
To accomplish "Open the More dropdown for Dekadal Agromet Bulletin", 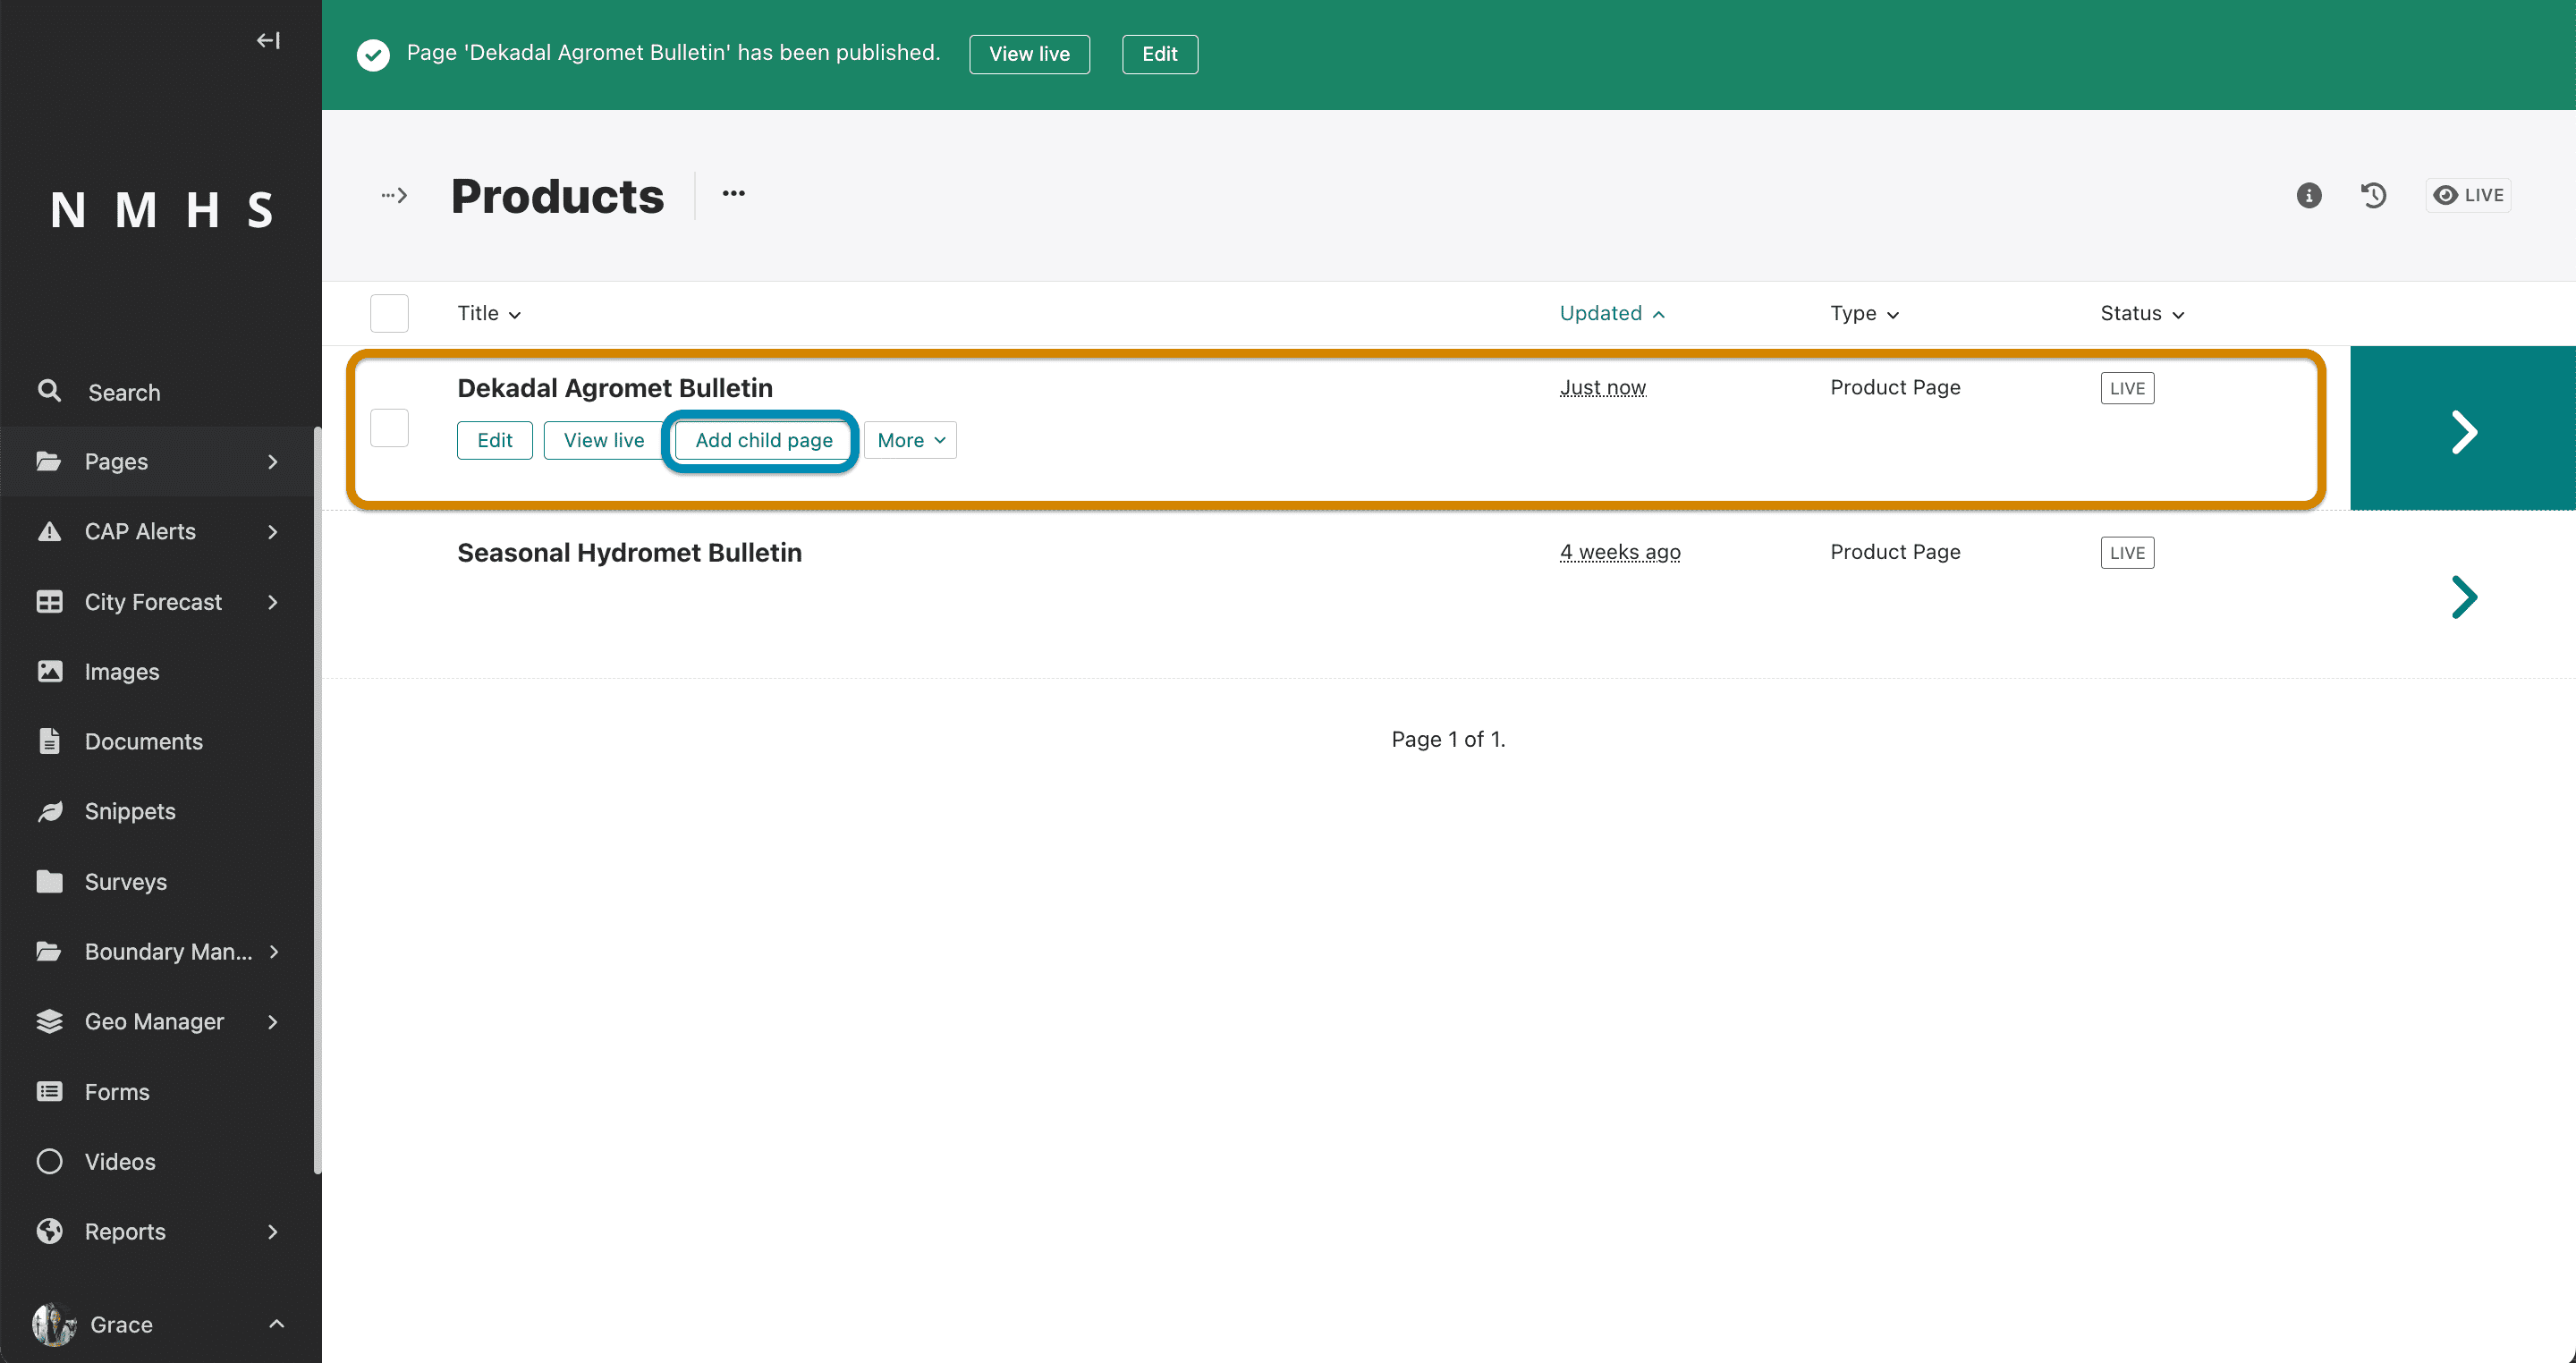I will 910,440.
